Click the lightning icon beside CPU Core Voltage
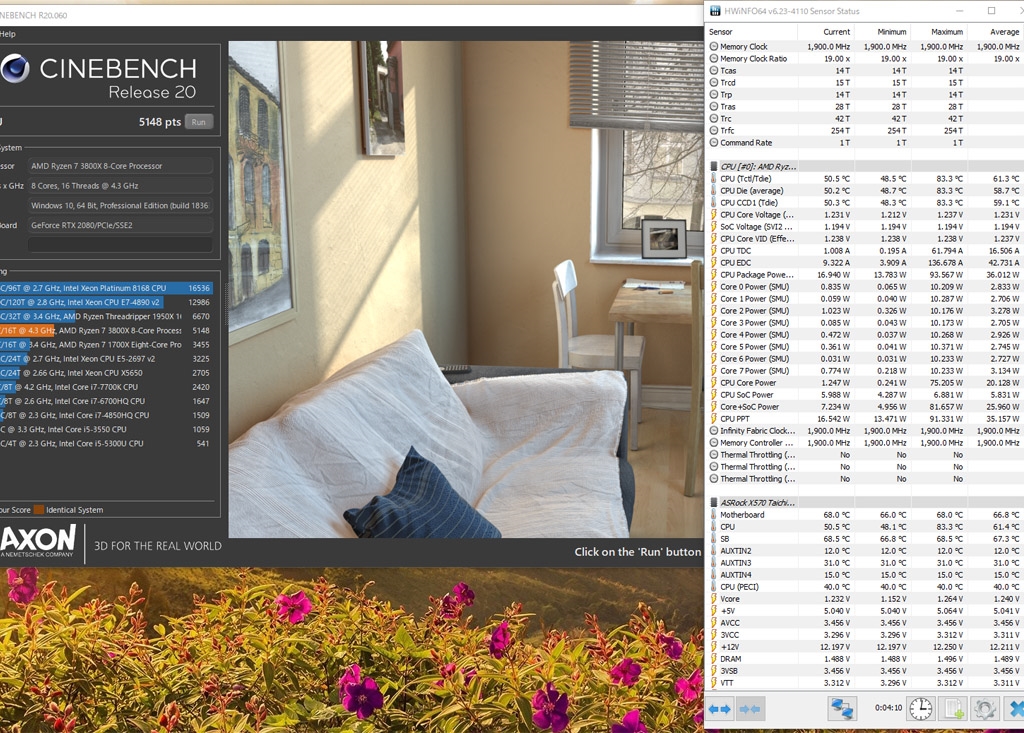 [714, 214]
